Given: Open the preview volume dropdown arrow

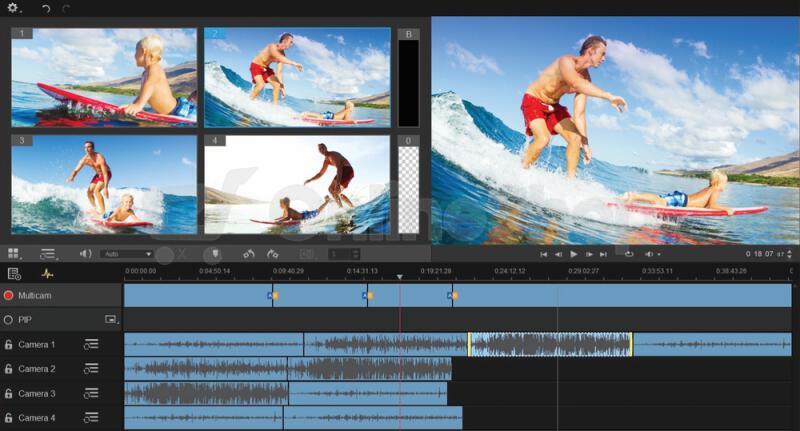Looking at the screenshot, I should (x=659, y=254).
